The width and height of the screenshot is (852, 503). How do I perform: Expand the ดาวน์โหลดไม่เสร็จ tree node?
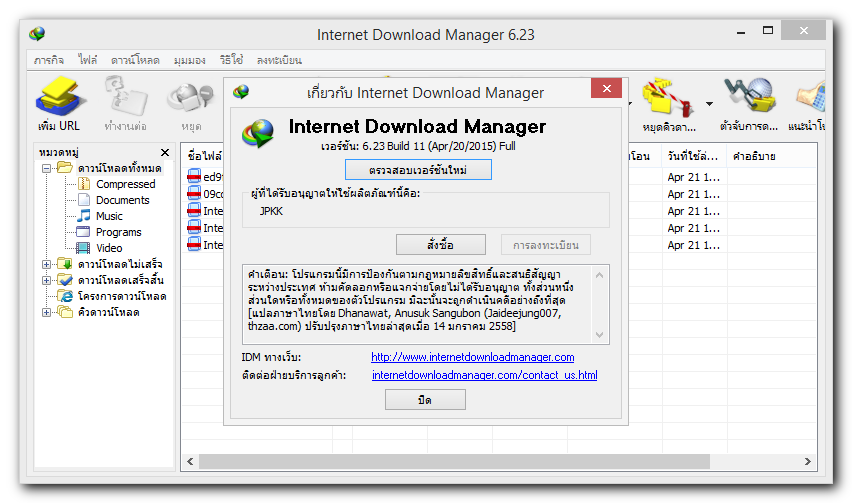(47, 265)
